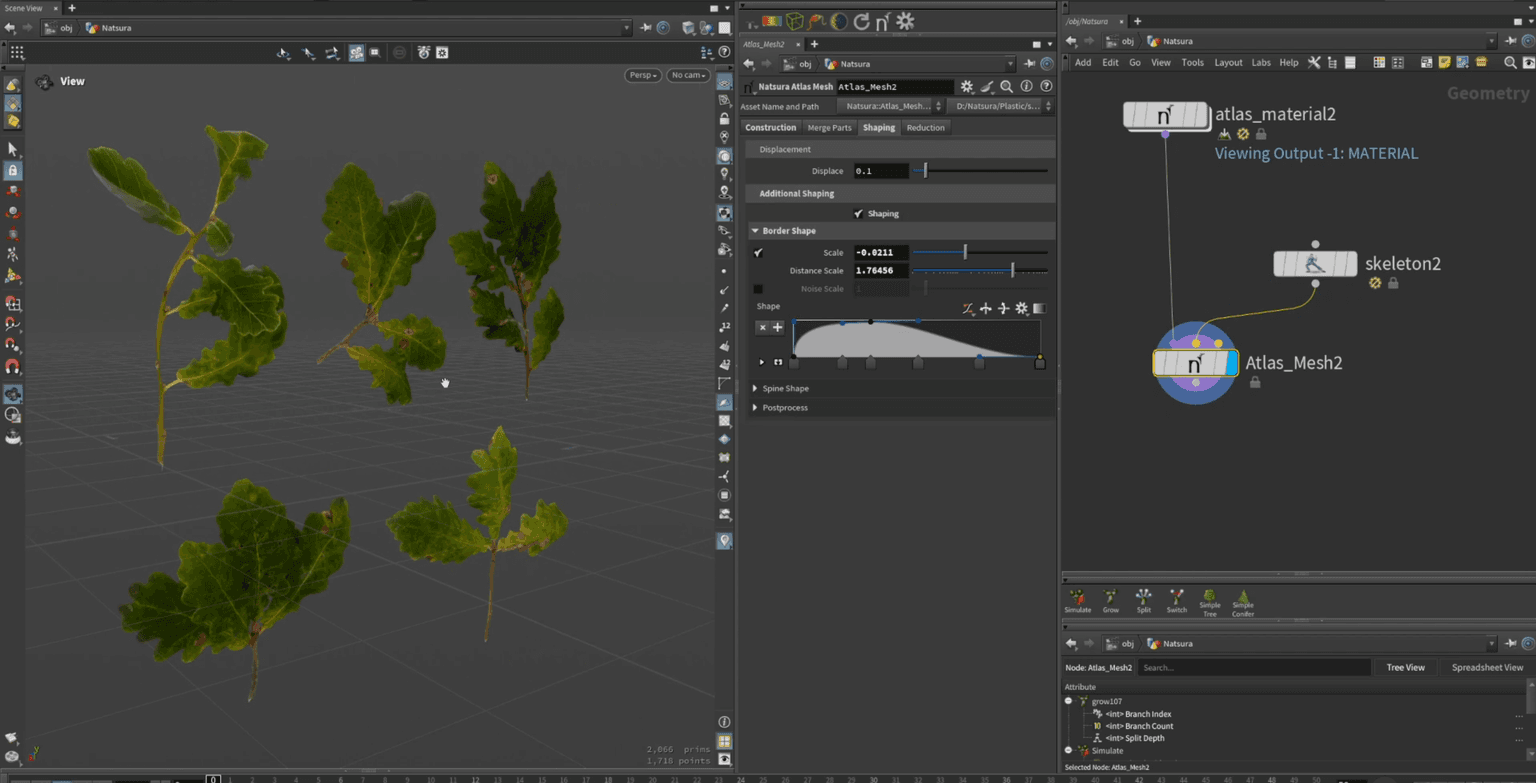Open the Labs menu in the network editor
The height and width of the screenshot is (783, 1536).
coord(1261,62)
